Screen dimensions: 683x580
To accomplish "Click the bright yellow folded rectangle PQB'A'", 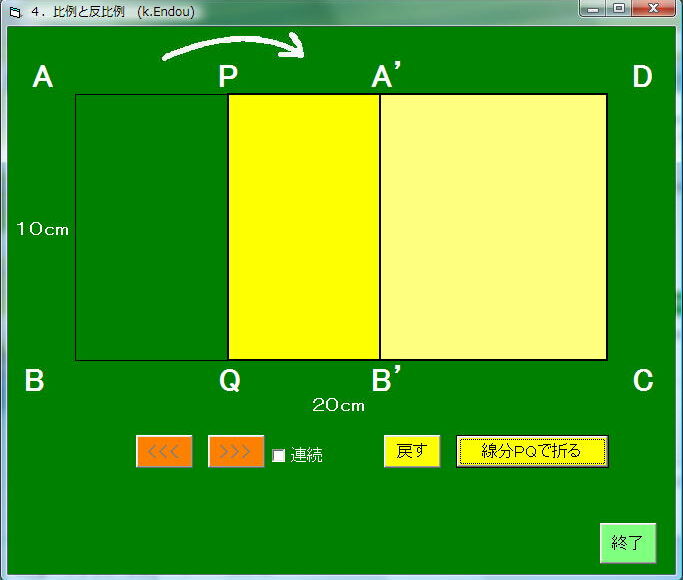I will [304, 227].
